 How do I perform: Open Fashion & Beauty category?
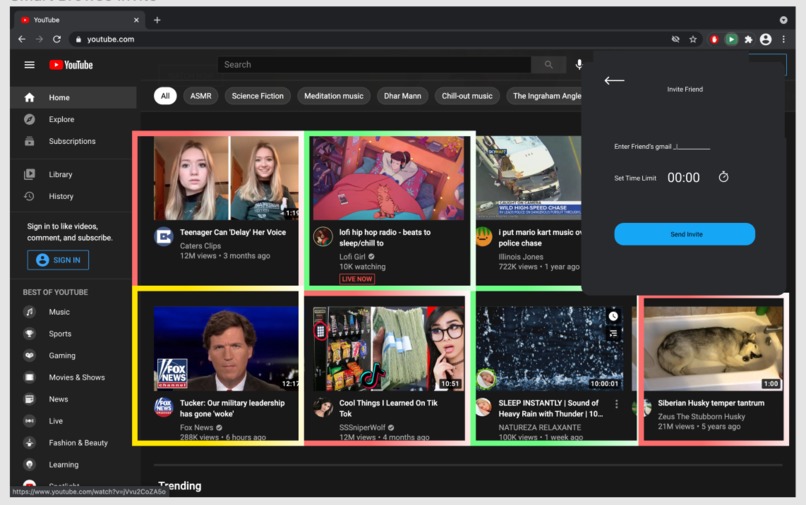(73, 443)
